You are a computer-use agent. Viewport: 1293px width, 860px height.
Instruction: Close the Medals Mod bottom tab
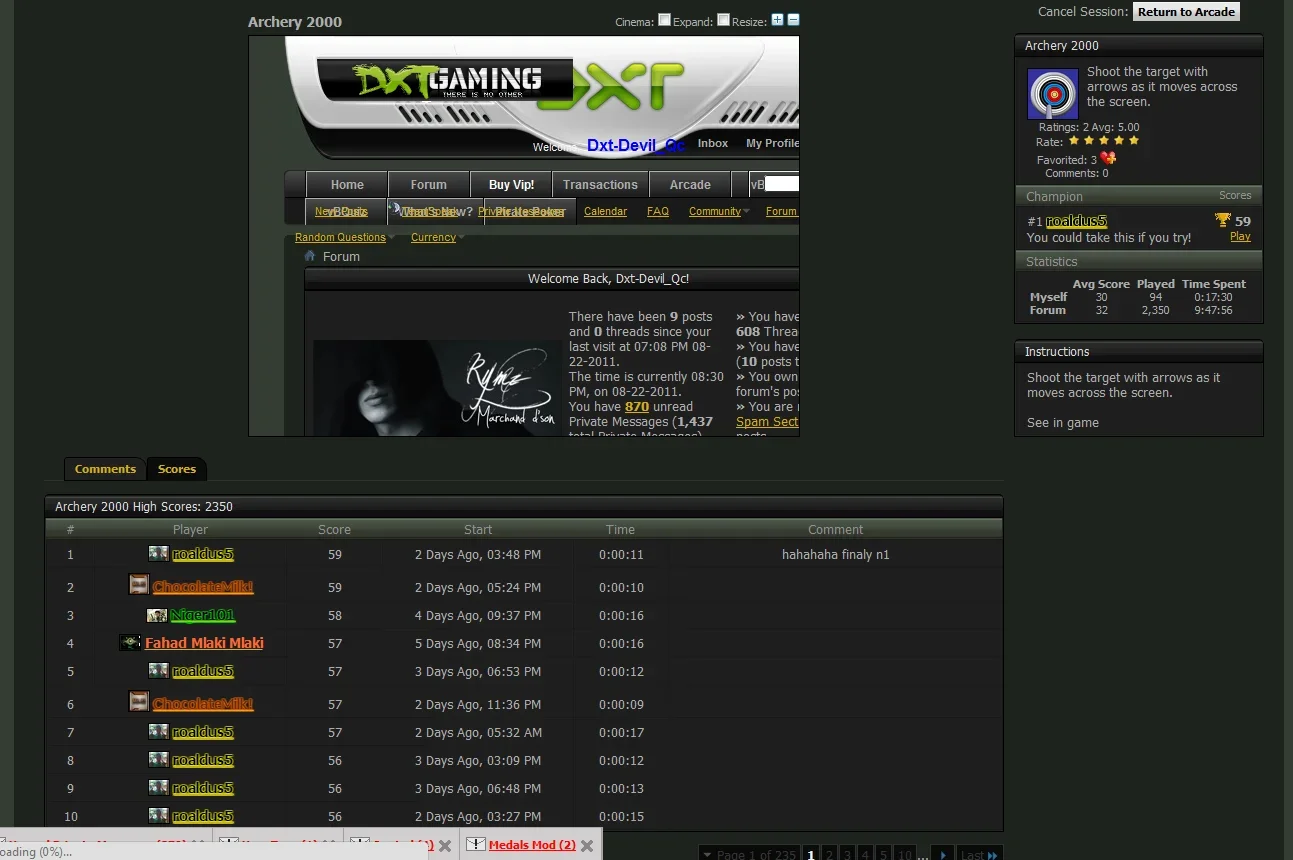tap(587, 846)
